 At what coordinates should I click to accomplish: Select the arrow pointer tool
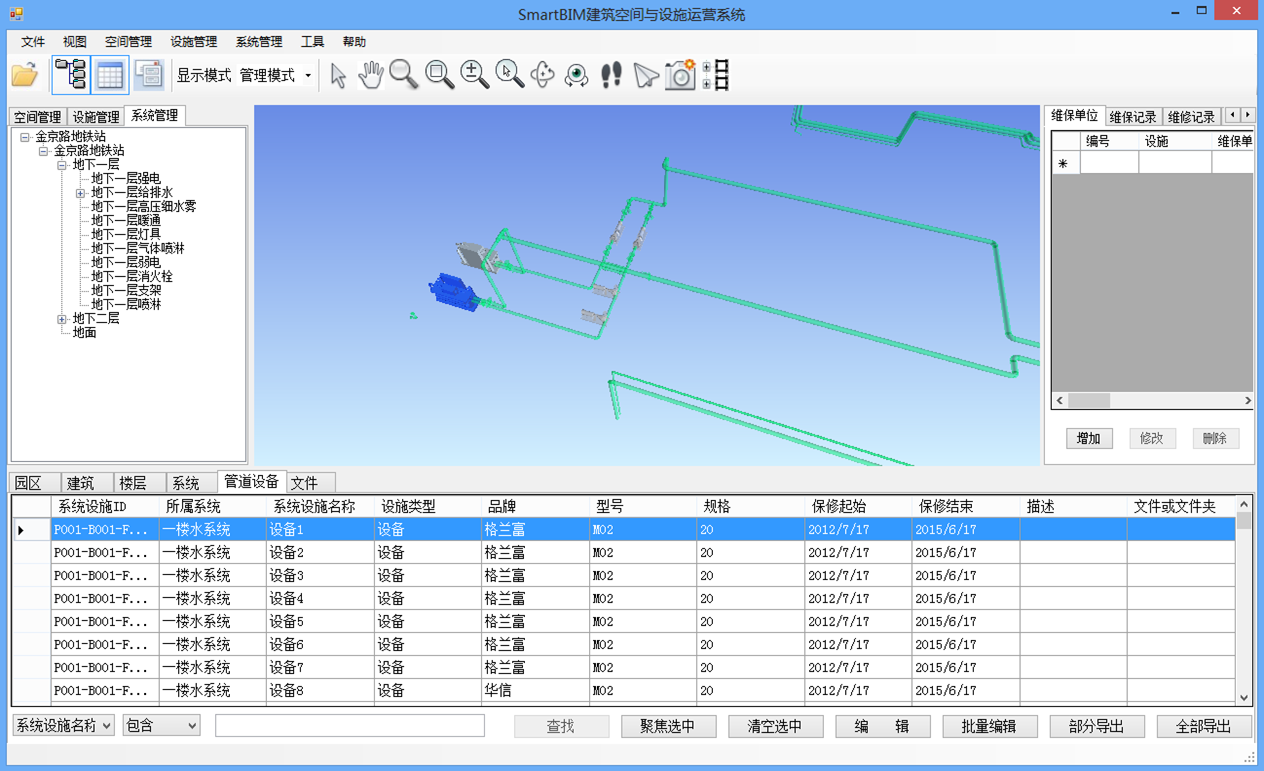click(x=338, y=75)
